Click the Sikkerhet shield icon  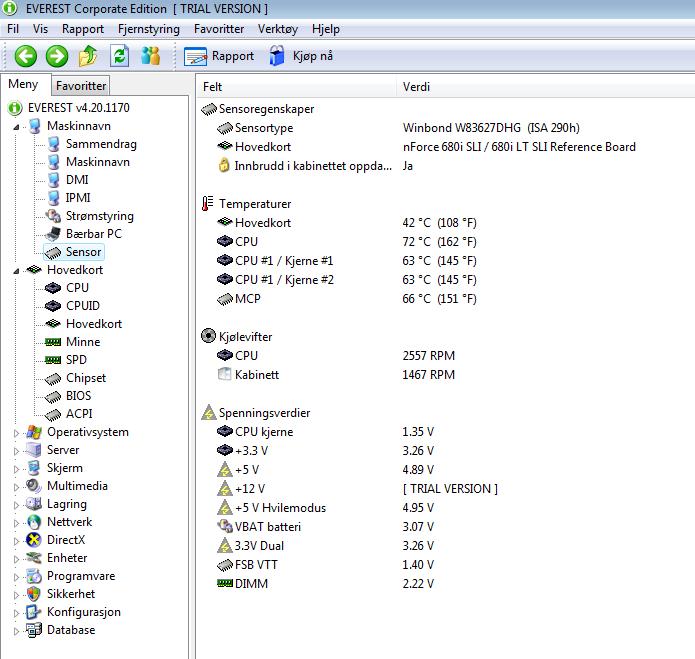pyautogui.click(x=34, y=594)
